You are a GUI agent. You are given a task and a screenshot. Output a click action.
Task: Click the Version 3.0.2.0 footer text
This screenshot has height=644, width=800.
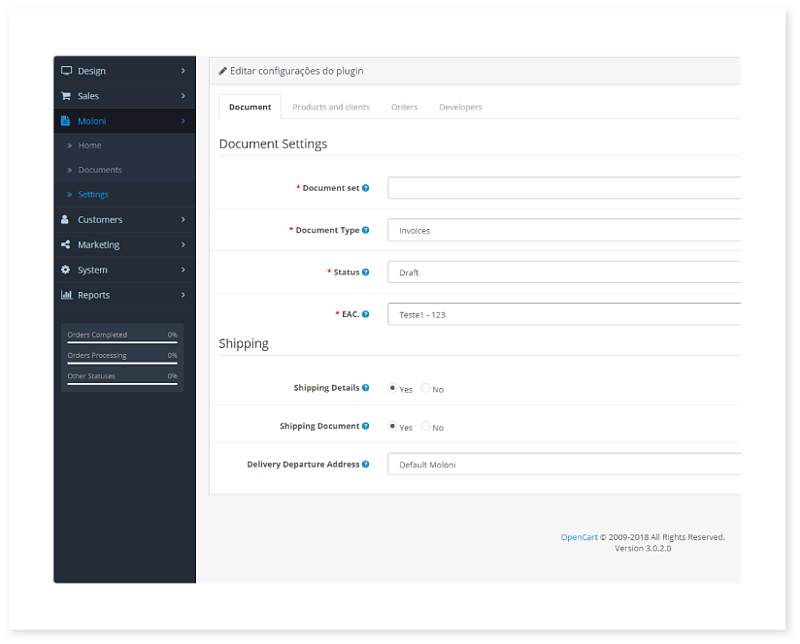pyautogui.click(x=643, y=548)
